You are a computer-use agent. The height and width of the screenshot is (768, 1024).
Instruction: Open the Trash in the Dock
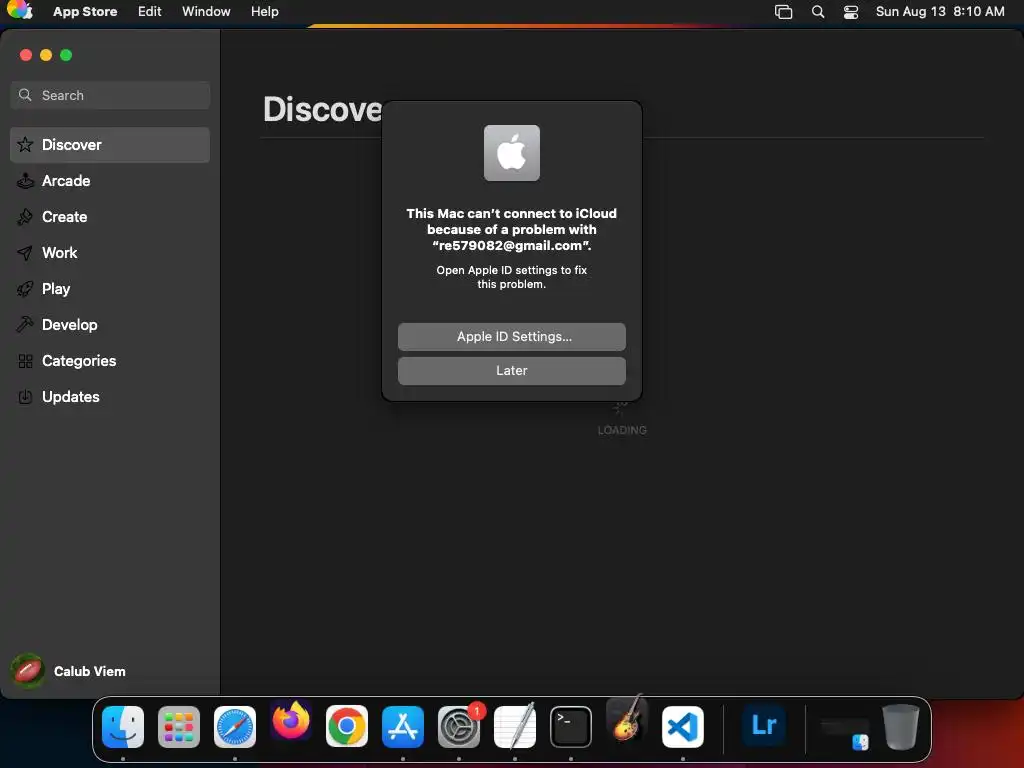click(901, 727)
